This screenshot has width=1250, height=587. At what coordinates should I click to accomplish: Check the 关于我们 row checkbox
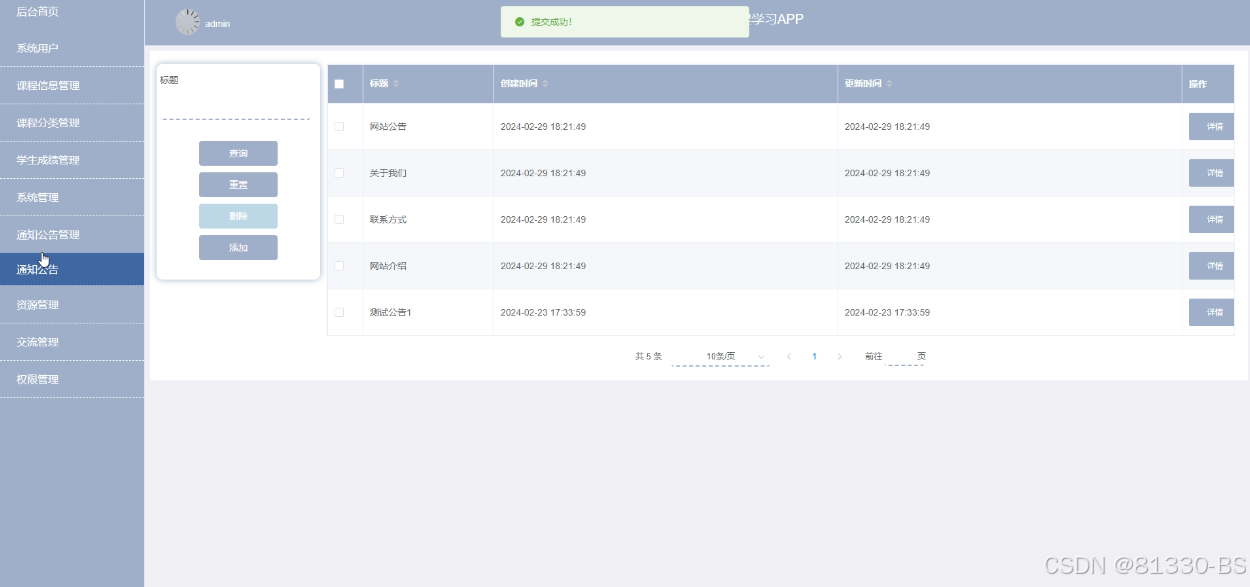(x=339, y=173)
